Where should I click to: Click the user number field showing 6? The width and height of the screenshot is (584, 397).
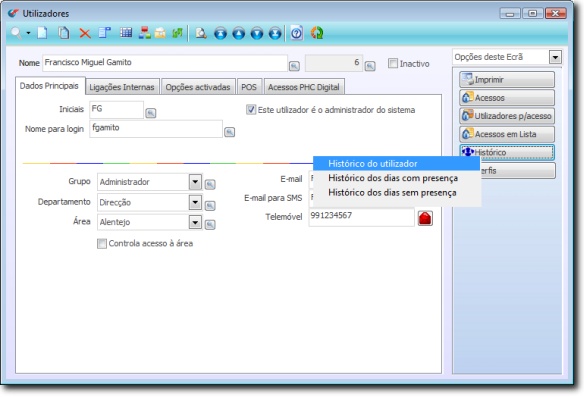click(x=334, y=63)
